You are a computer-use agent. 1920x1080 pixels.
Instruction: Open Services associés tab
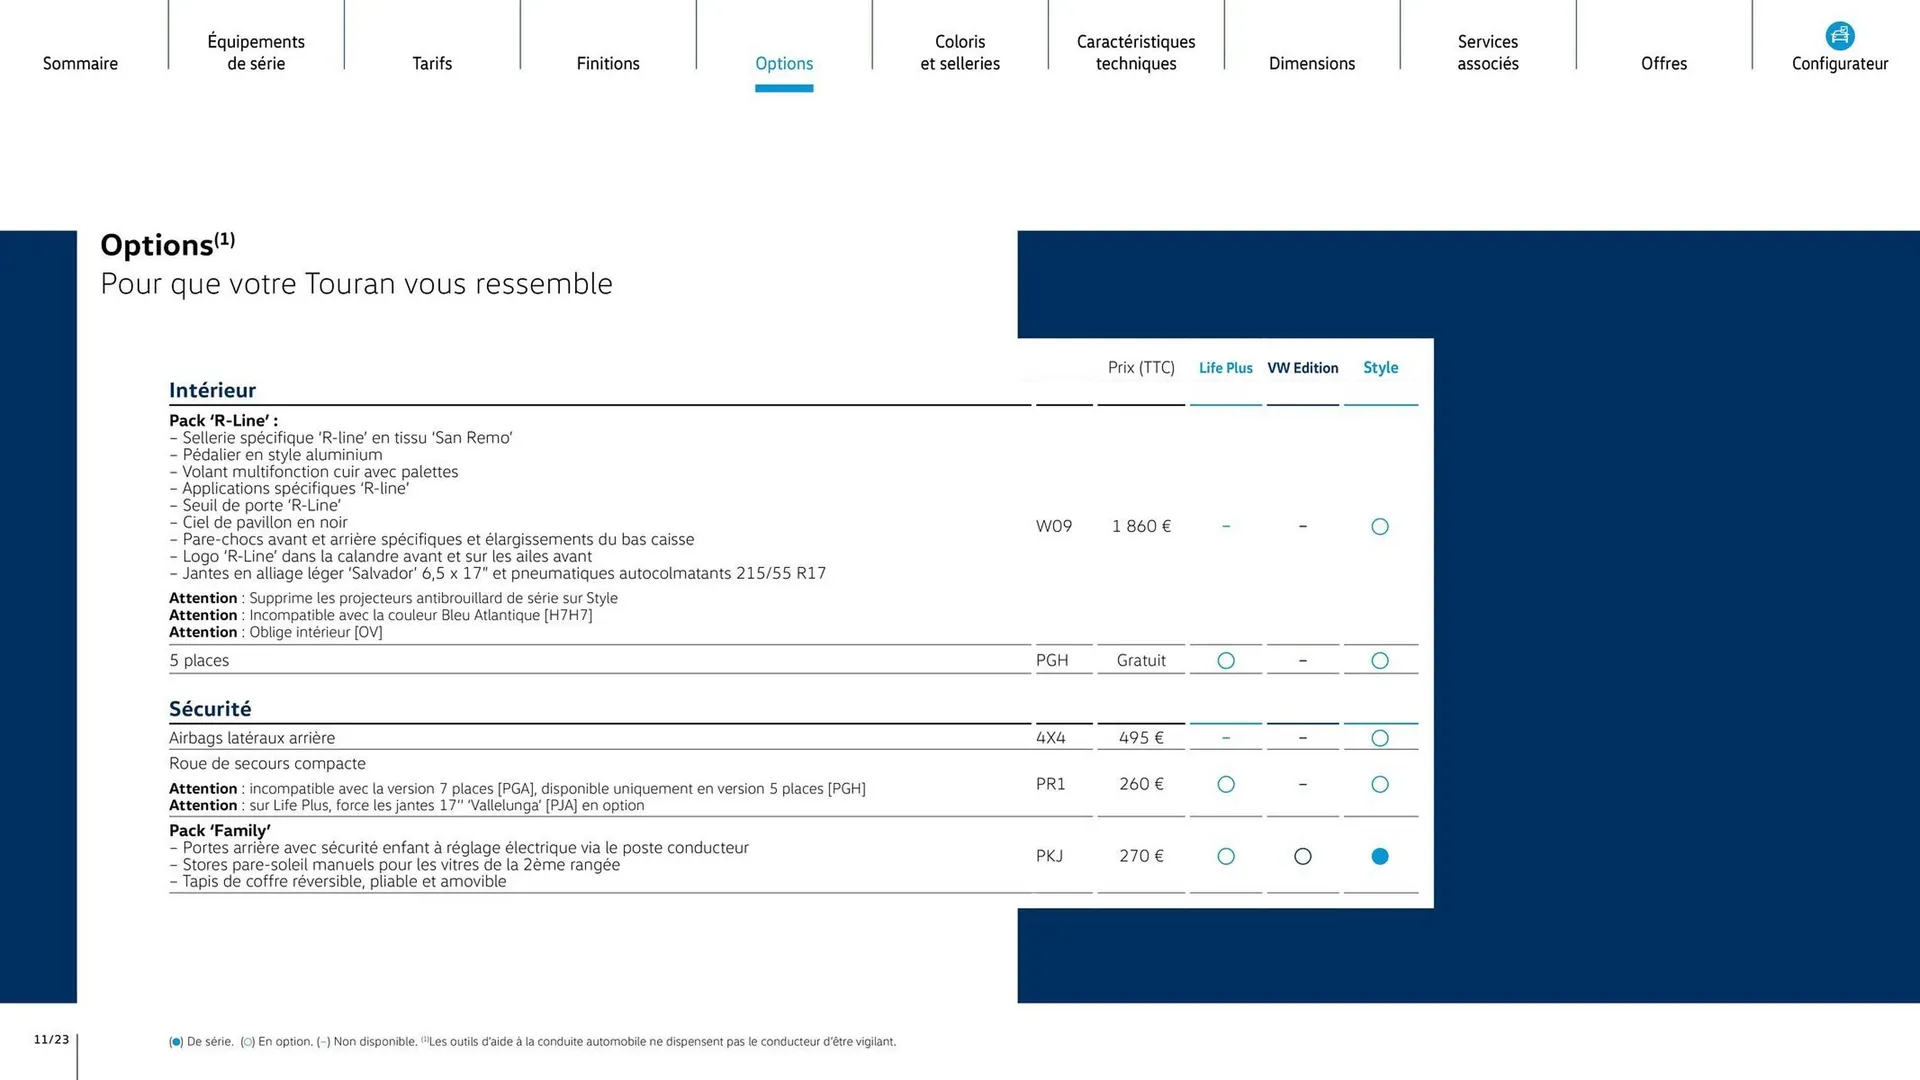pyautogui.click(x=1488, y=52)
